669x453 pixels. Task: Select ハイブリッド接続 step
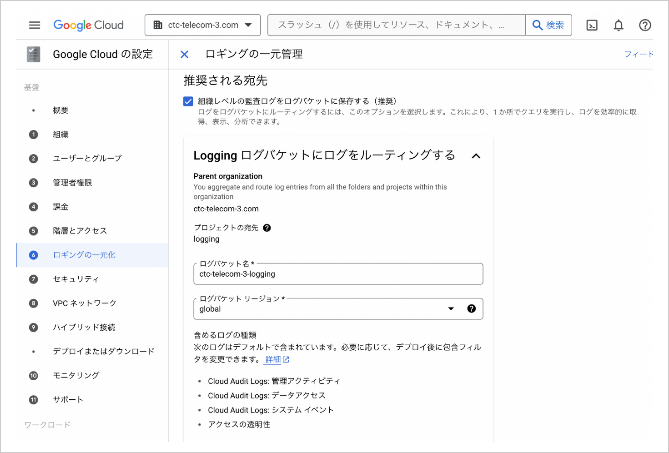92,328
